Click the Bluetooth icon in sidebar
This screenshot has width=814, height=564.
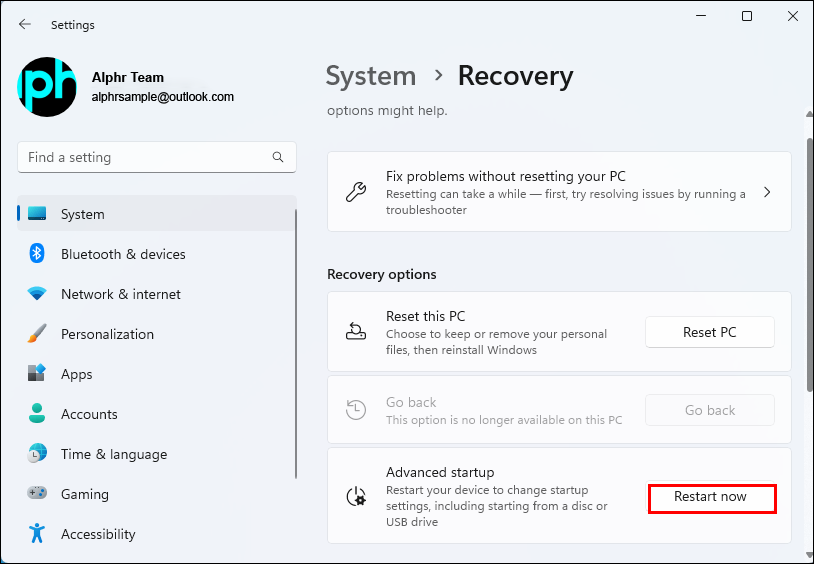(37, 254)
